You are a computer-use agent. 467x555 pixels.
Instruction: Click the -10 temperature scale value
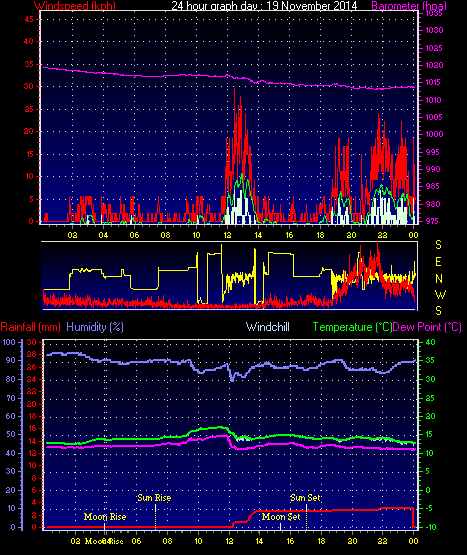tap(430, 527)
